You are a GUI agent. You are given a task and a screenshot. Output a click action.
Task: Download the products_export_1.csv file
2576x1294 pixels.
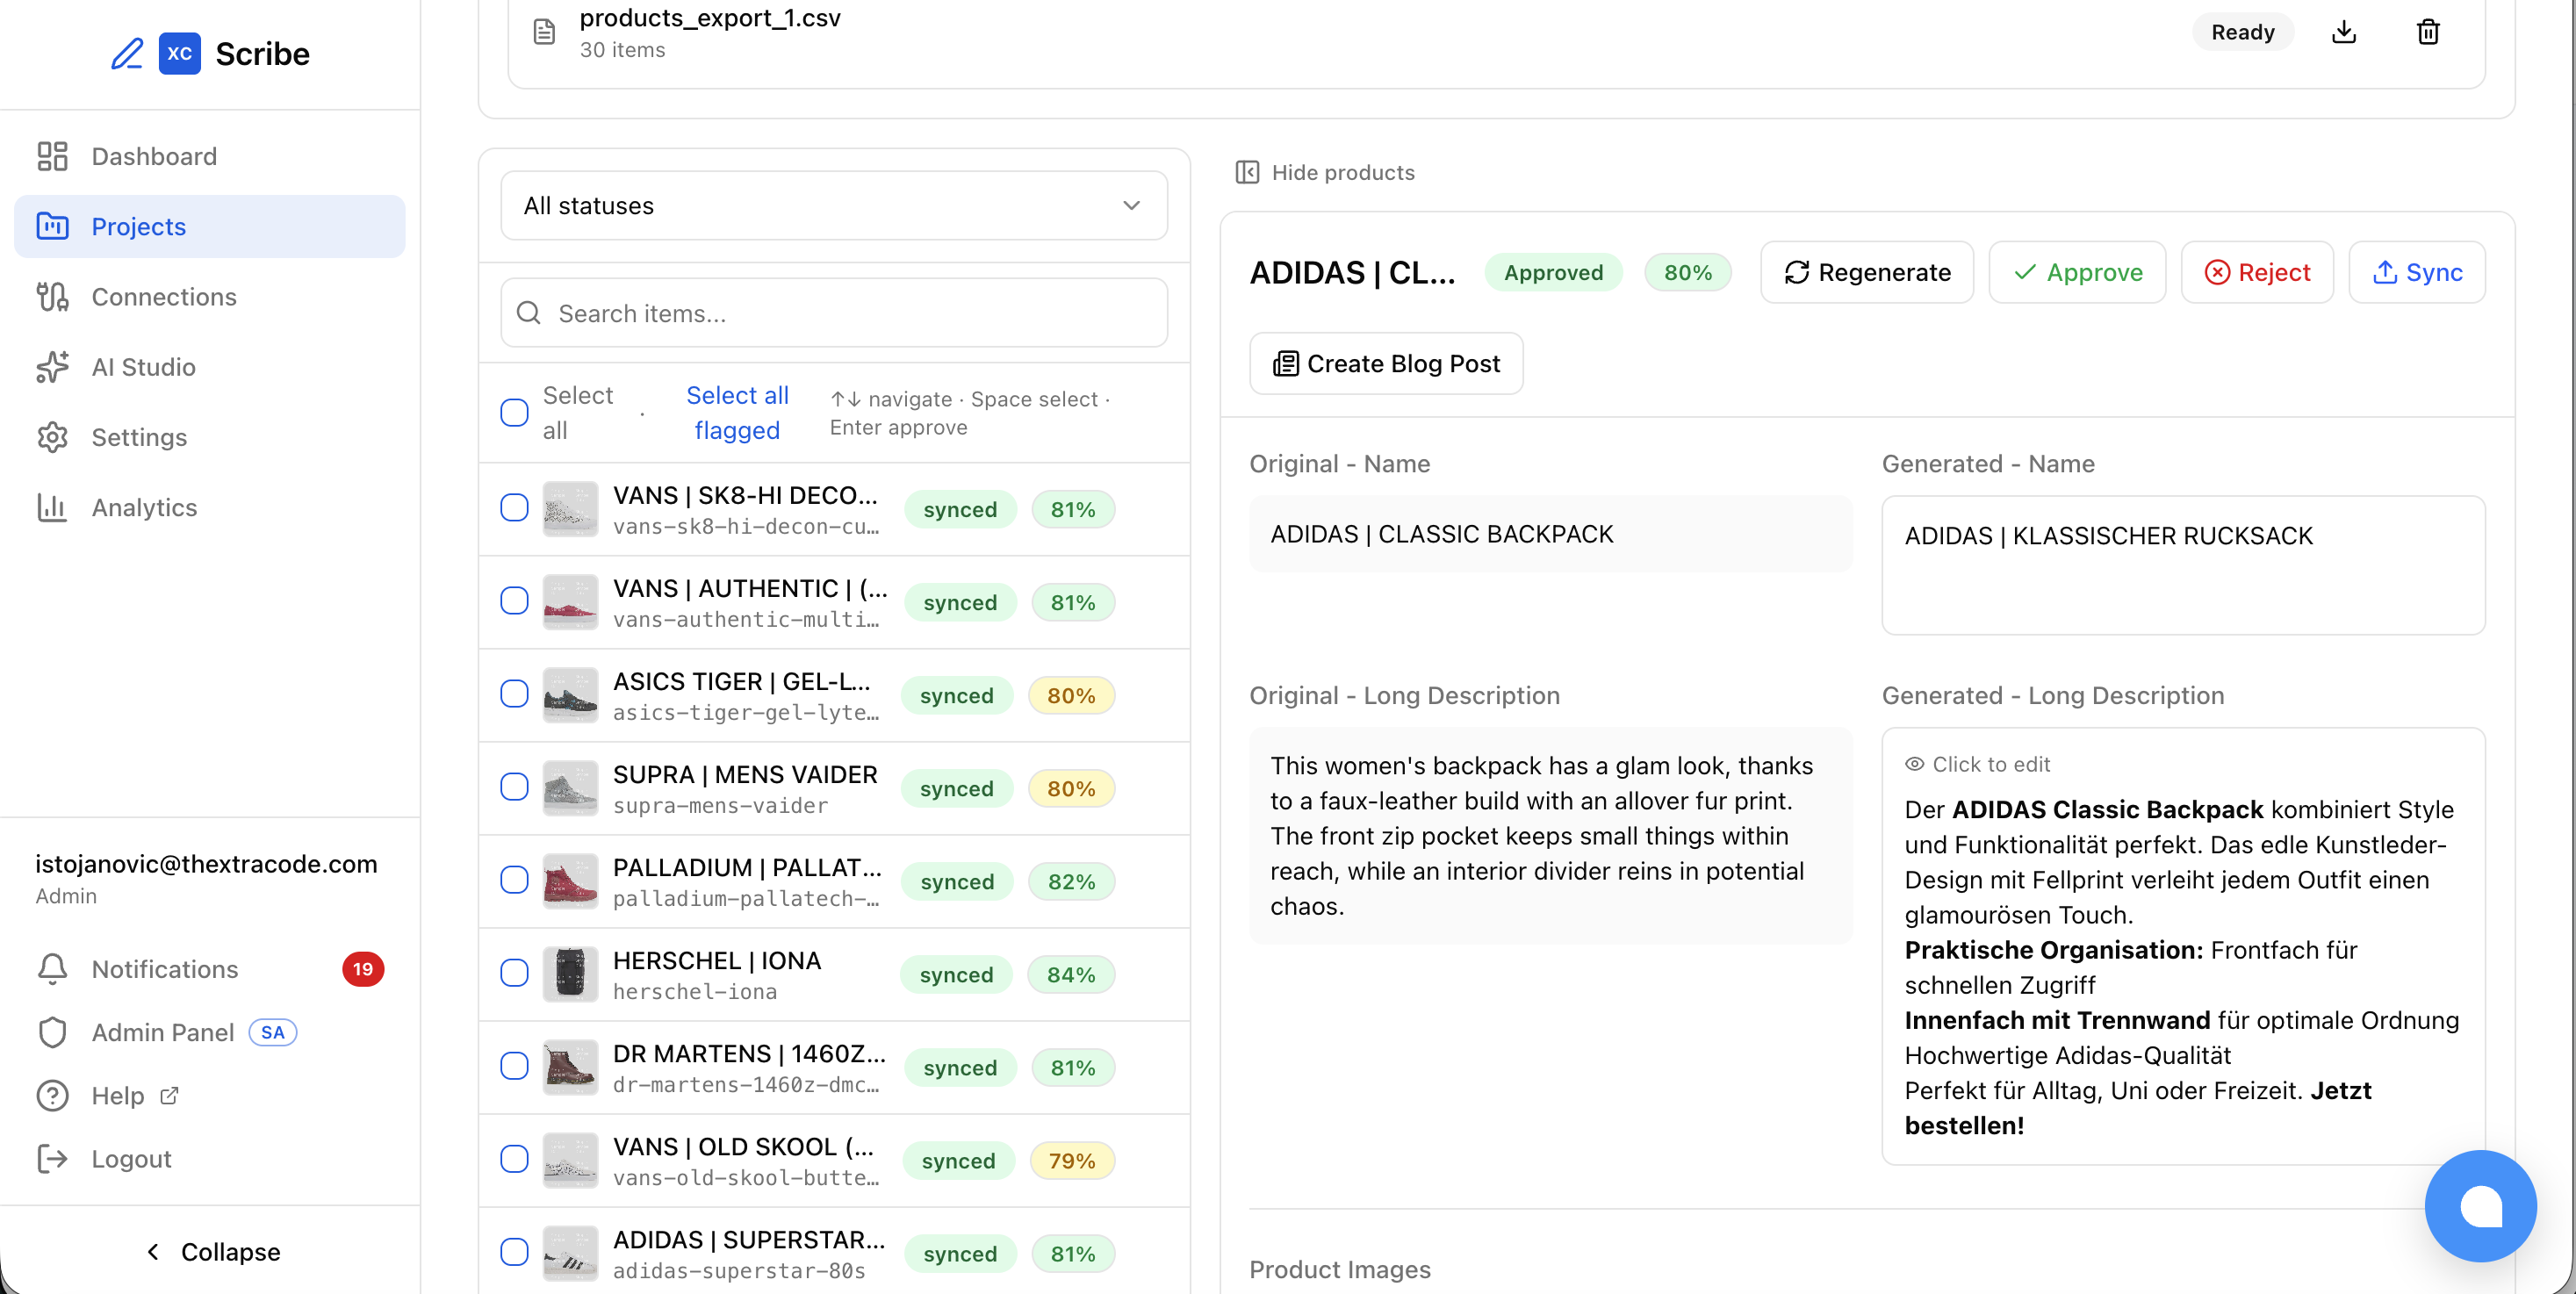[x=2343, y=32]
